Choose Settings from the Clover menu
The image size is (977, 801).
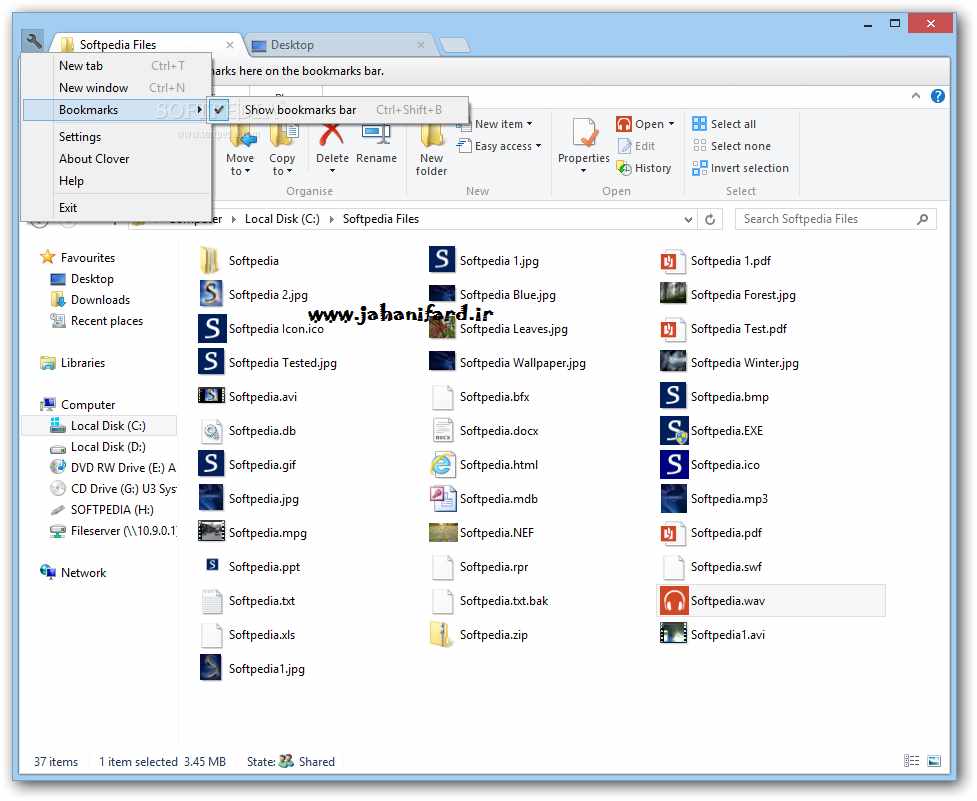click(80, 137)
